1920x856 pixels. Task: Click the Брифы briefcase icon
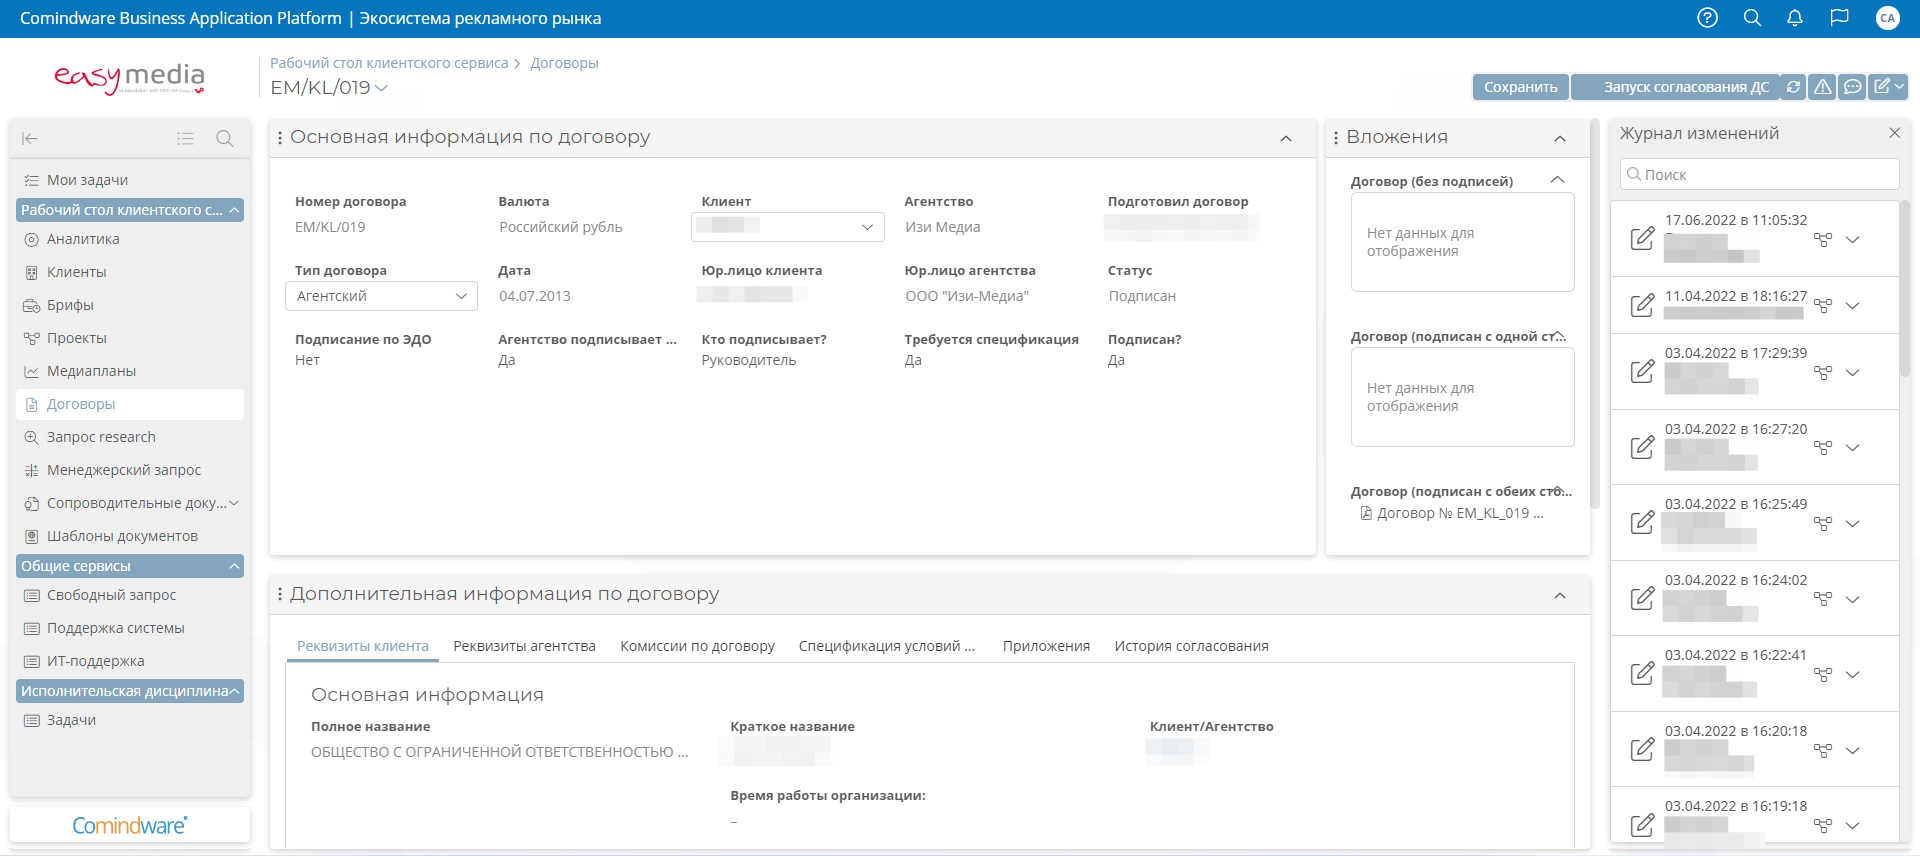(32, 306)
